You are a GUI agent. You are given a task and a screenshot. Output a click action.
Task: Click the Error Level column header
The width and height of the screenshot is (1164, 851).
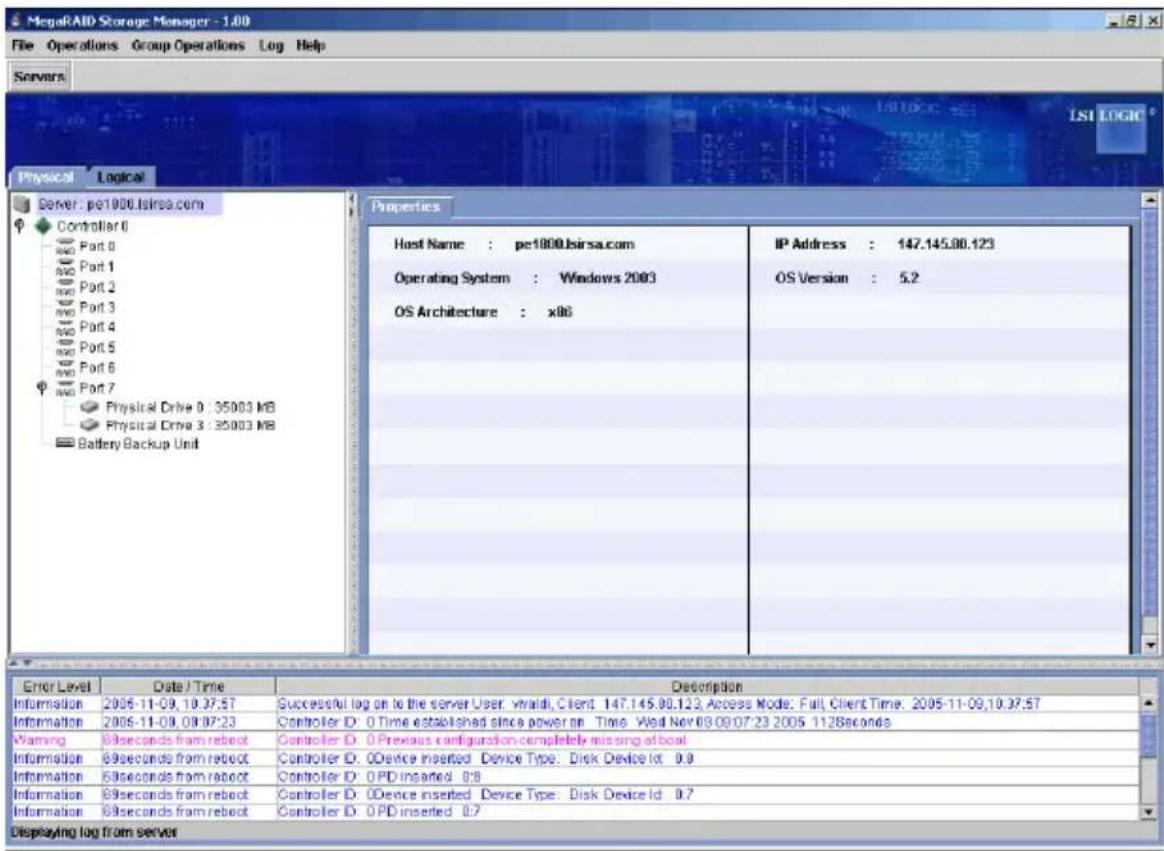[x=56, y=687]
